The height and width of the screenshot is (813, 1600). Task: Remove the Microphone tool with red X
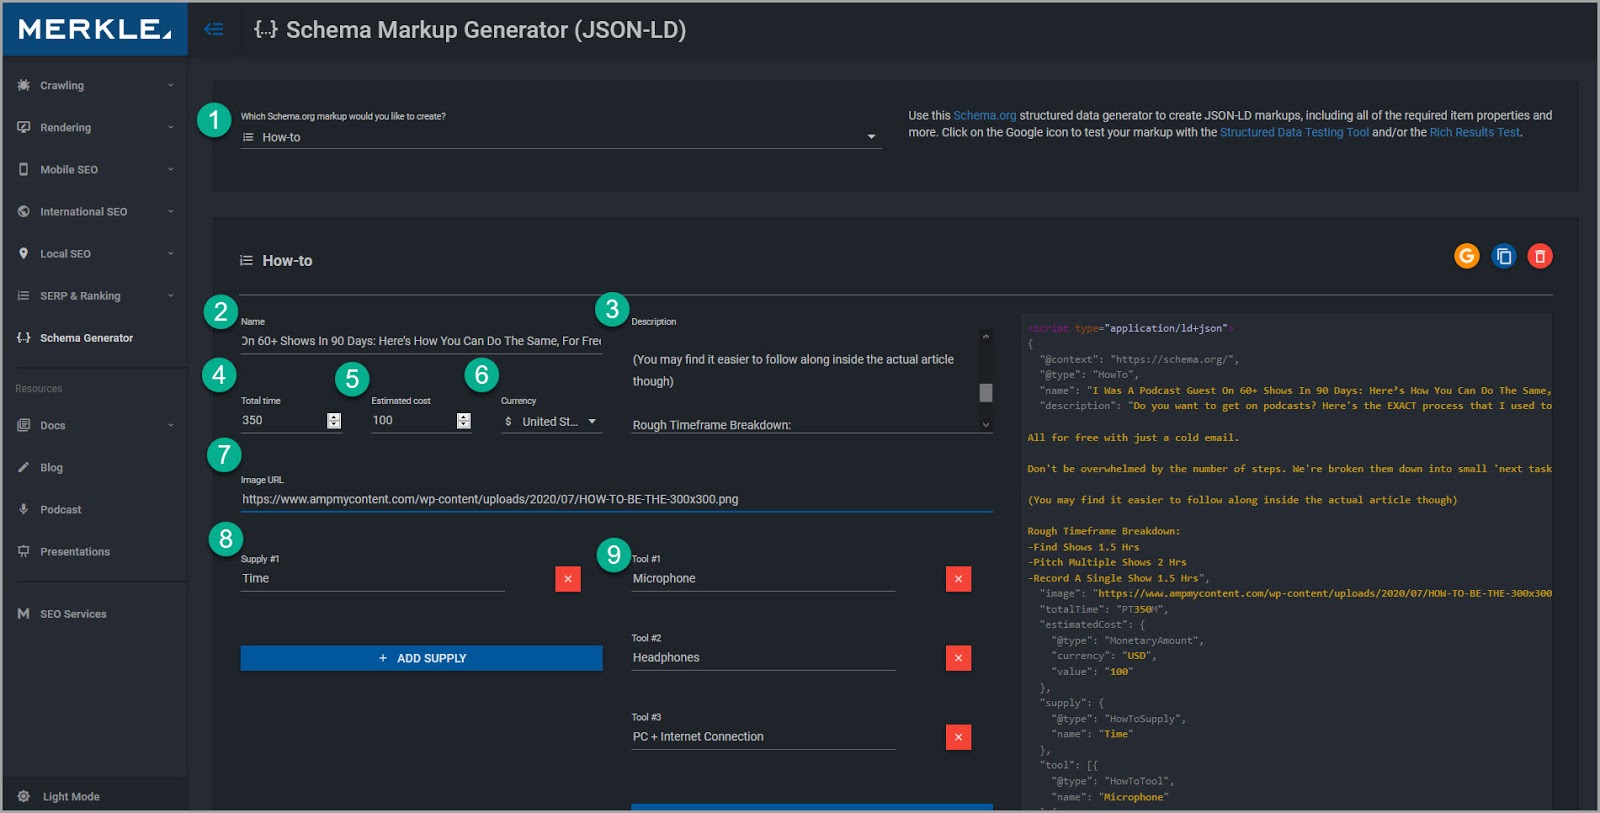(958, 579)
